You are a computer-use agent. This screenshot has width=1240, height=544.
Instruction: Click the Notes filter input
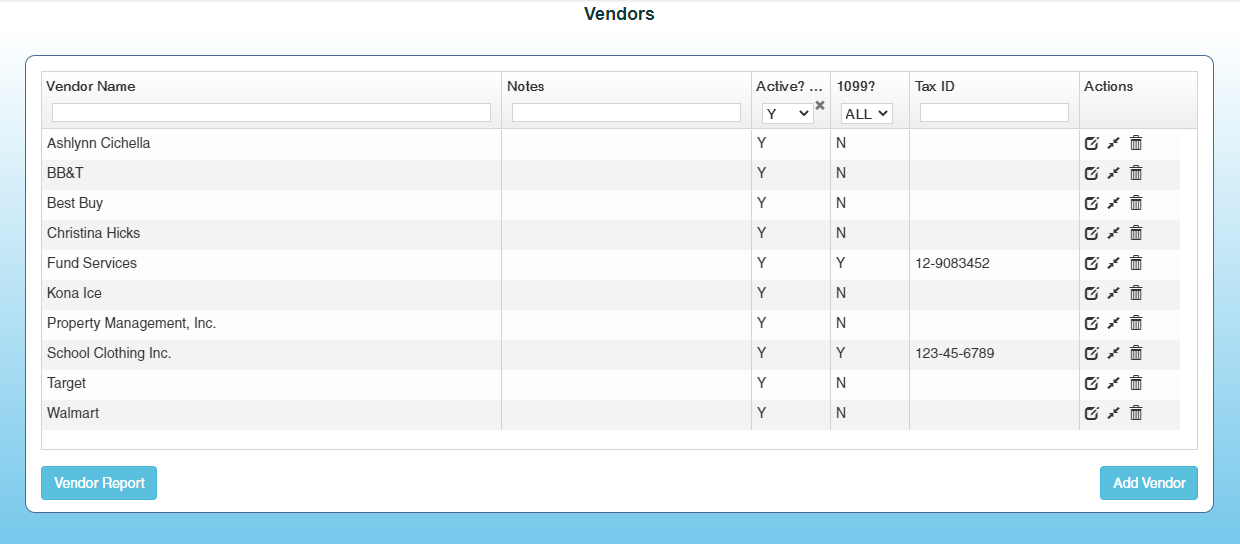[626, 113]
